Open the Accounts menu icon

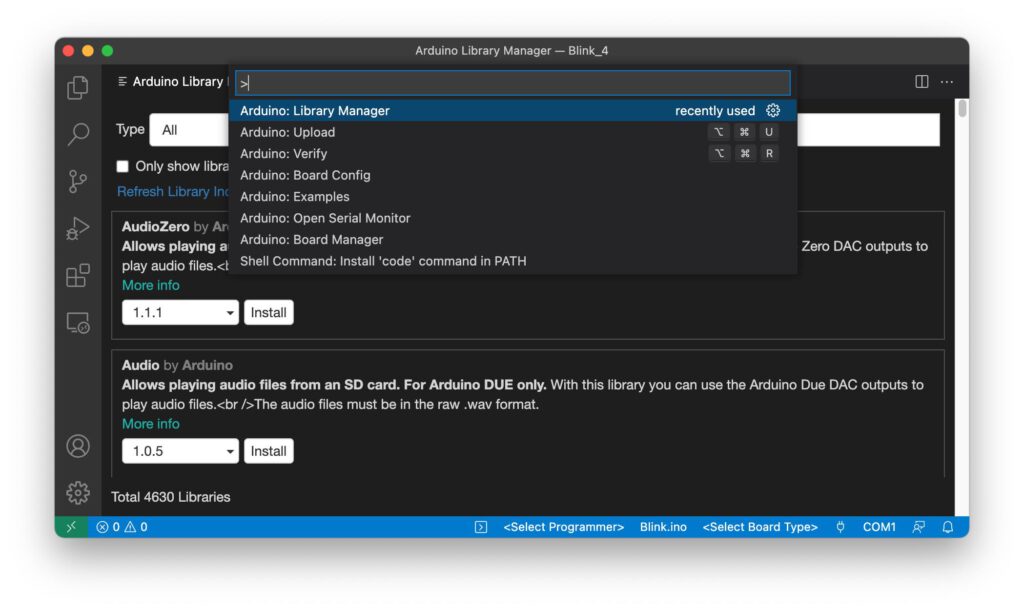78,446
